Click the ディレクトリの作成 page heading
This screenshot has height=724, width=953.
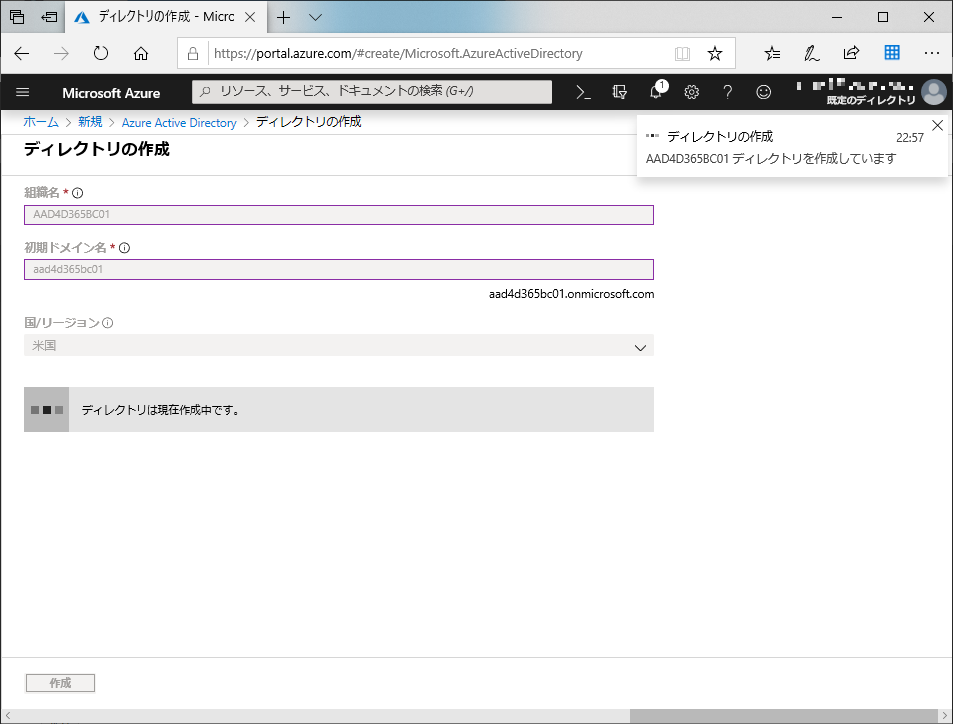[97, 149]
